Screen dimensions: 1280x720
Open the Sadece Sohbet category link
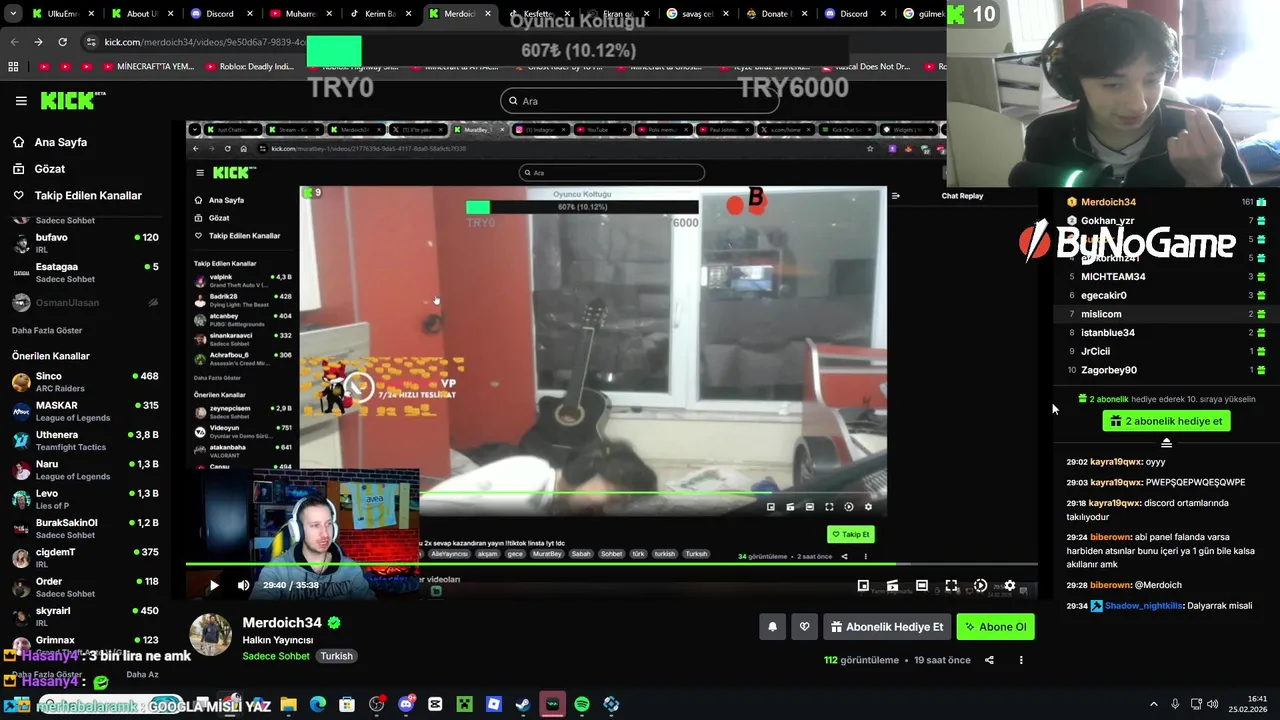click(x=276, y=656)
